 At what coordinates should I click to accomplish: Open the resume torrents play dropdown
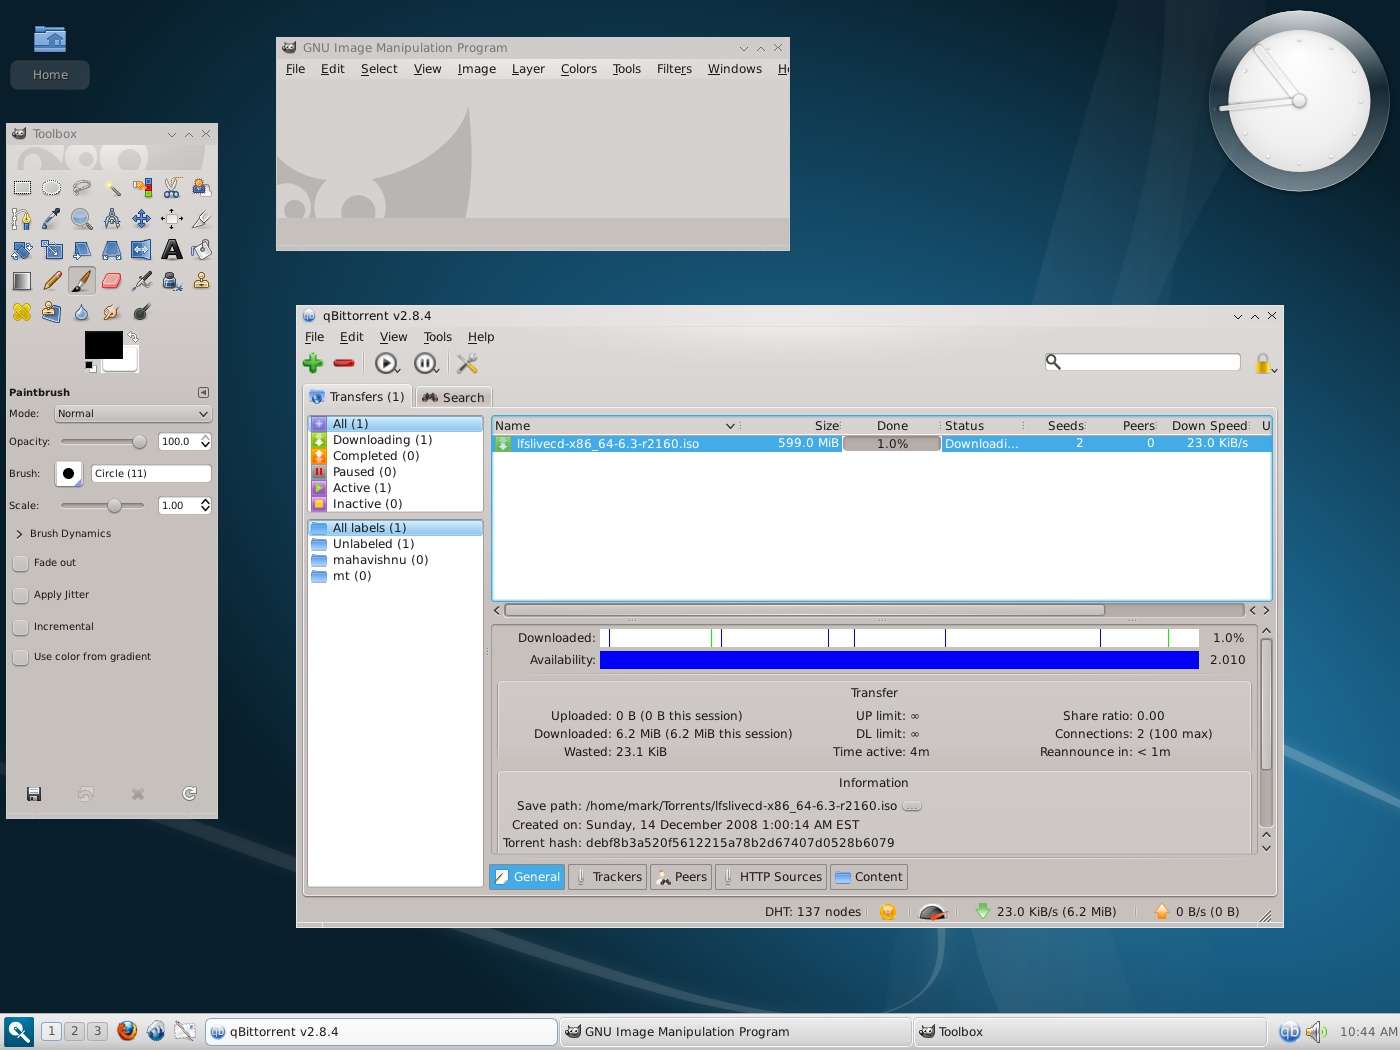point(387,363)
